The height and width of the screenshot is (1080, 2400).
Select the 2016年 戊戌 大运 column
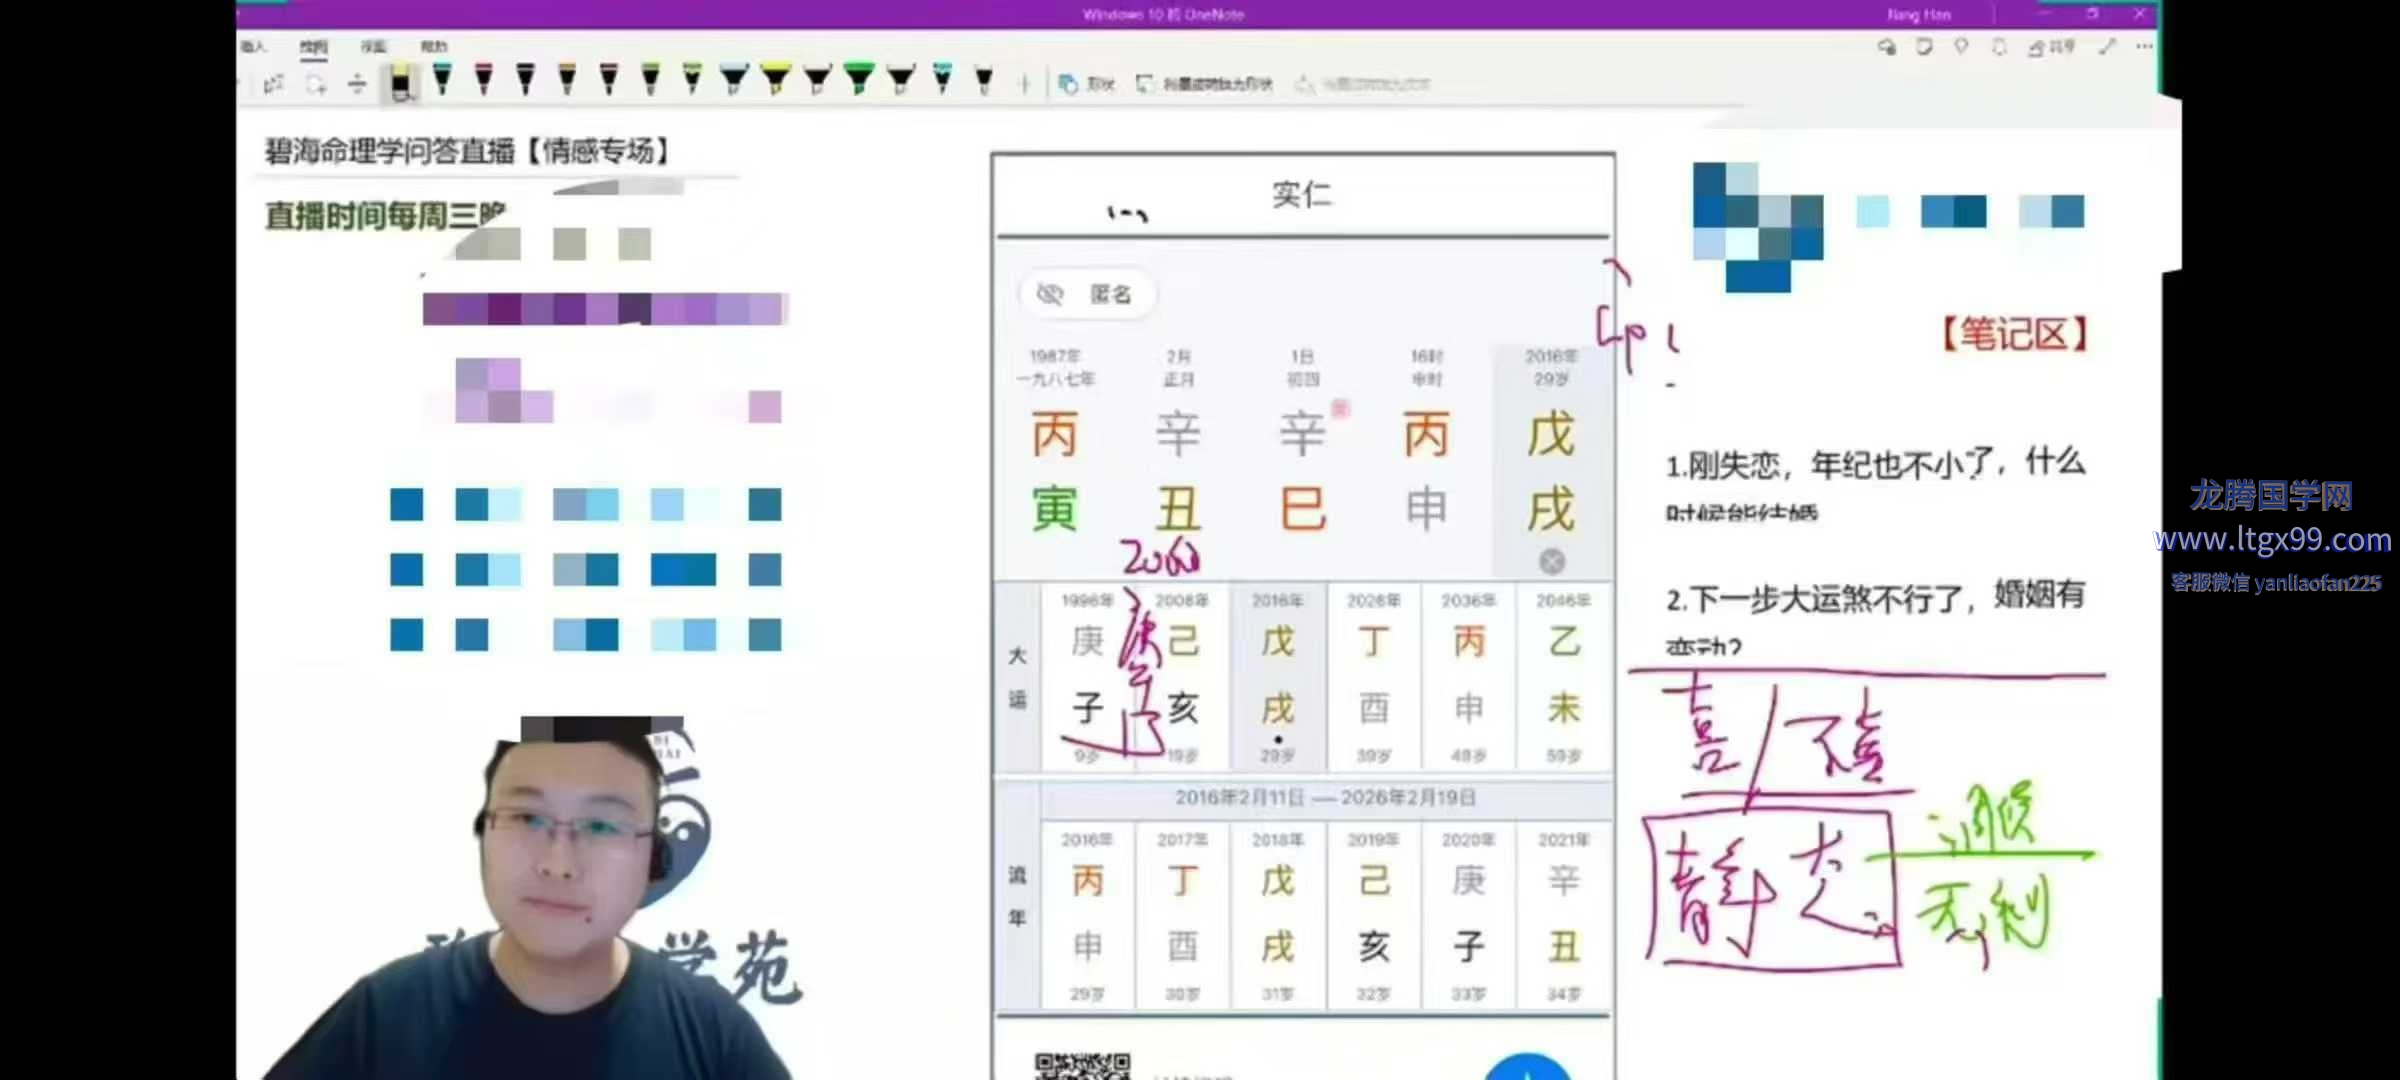point(1277,676)
